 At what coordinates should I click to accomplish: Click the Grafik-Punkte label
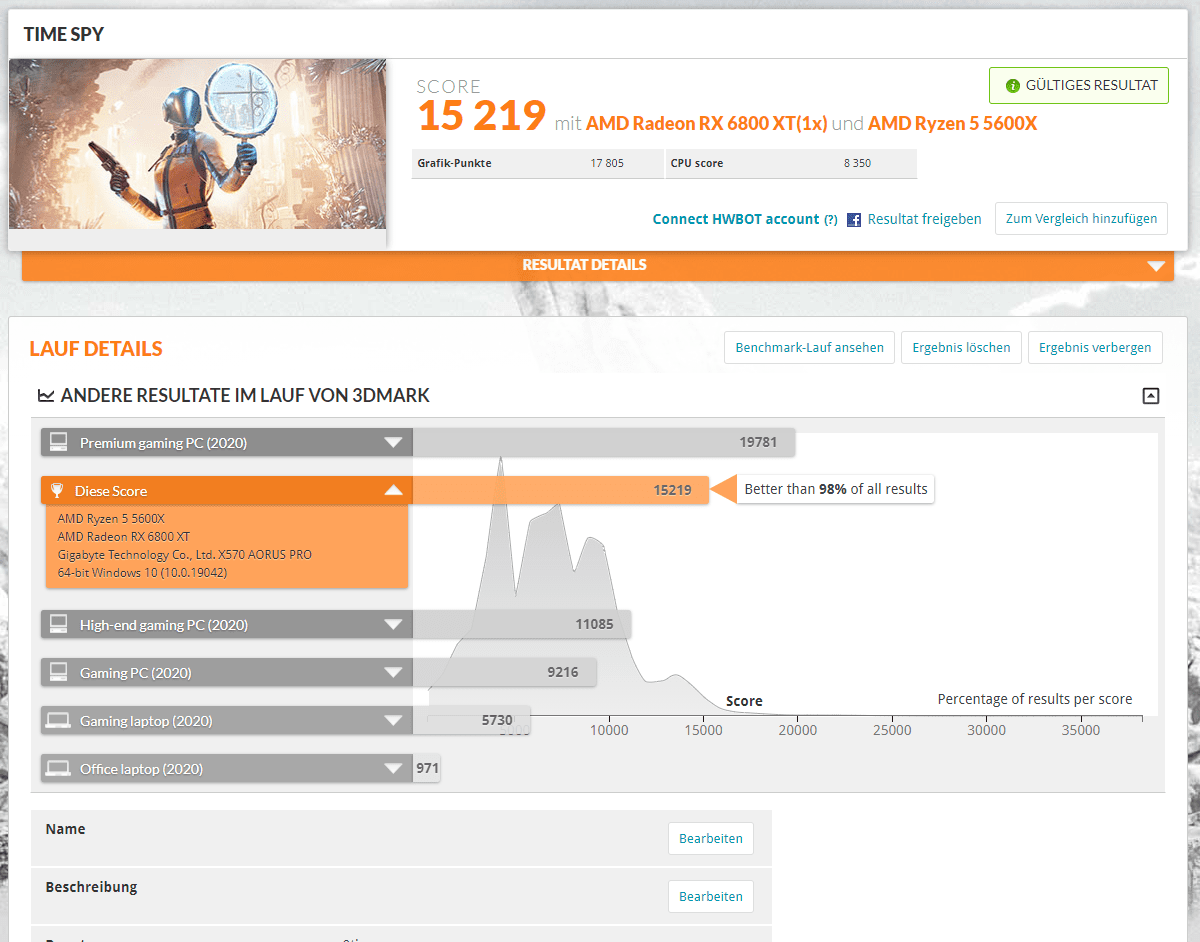(x=454, y=163)
